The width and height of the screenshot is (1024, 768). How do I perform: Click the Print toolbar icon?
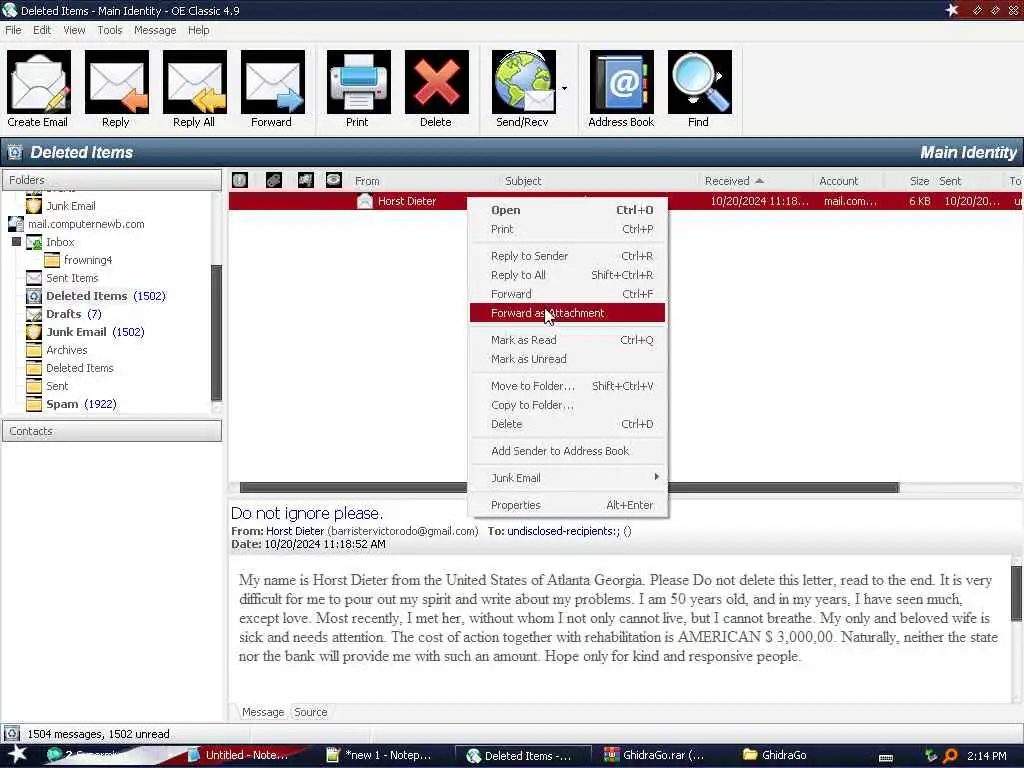pos(359,82)
